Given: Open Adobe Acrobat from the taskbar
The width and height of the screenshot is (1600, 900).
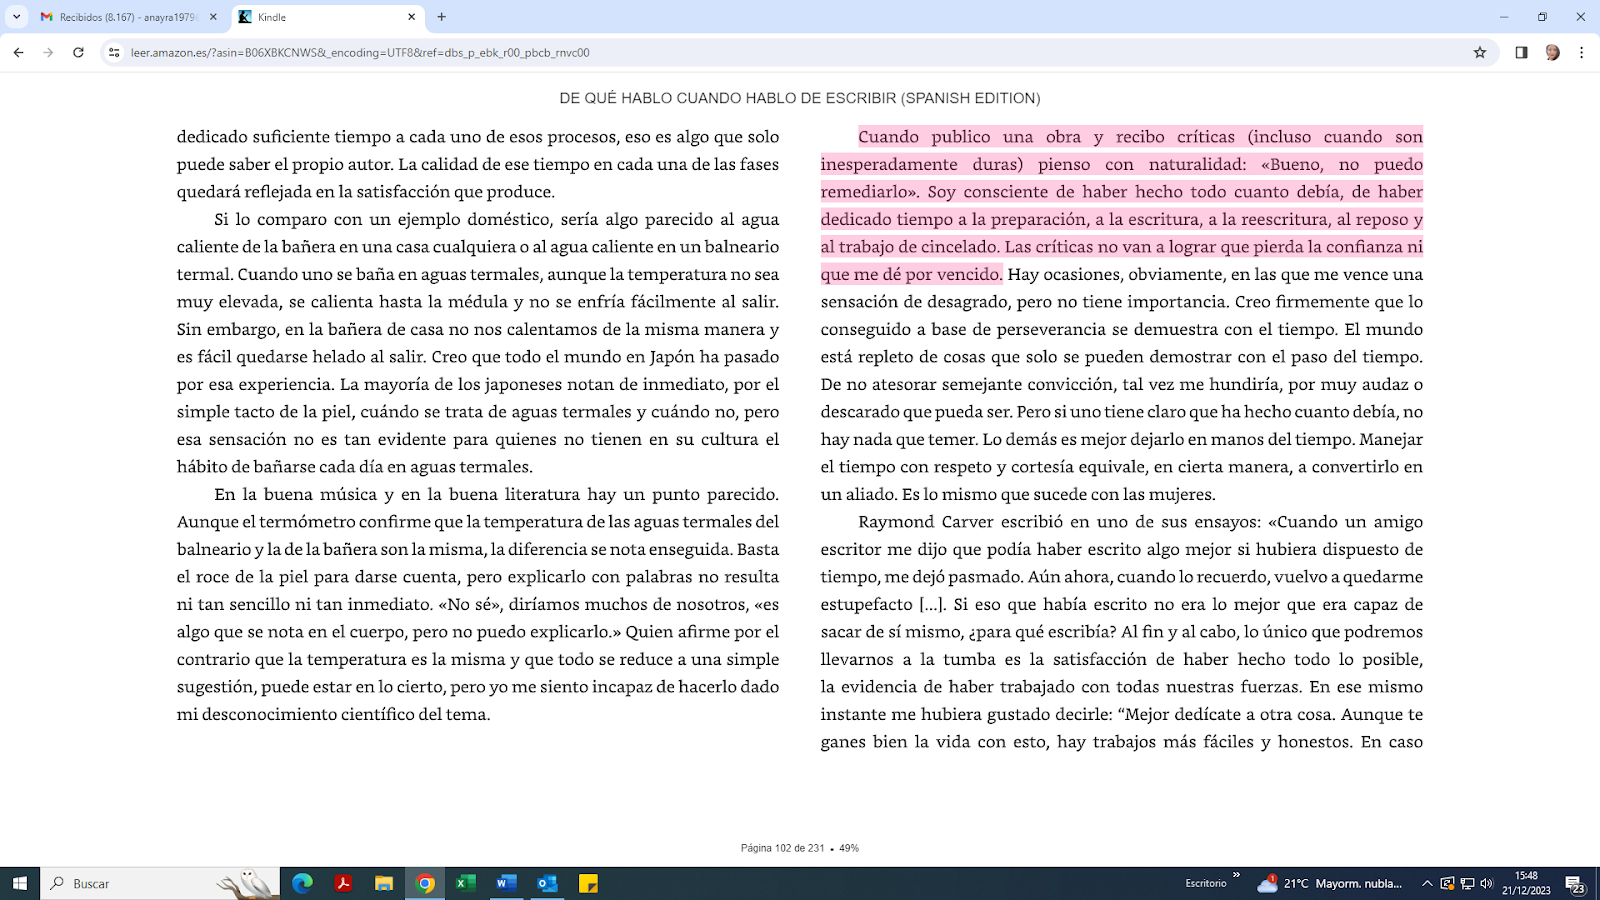Looking at the screenshot, I should pyautogui.click(x=343, y=883).
